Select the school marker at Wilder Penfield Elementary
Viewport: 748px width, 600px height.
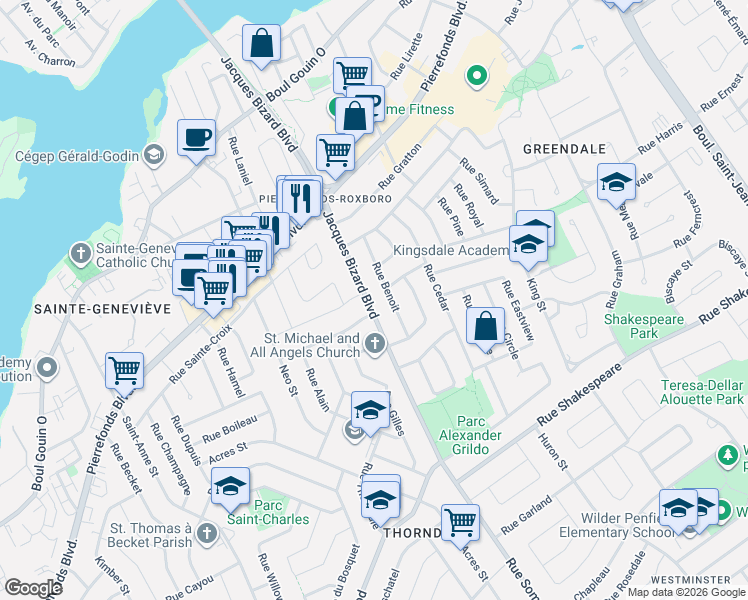(x=678, y=508)
